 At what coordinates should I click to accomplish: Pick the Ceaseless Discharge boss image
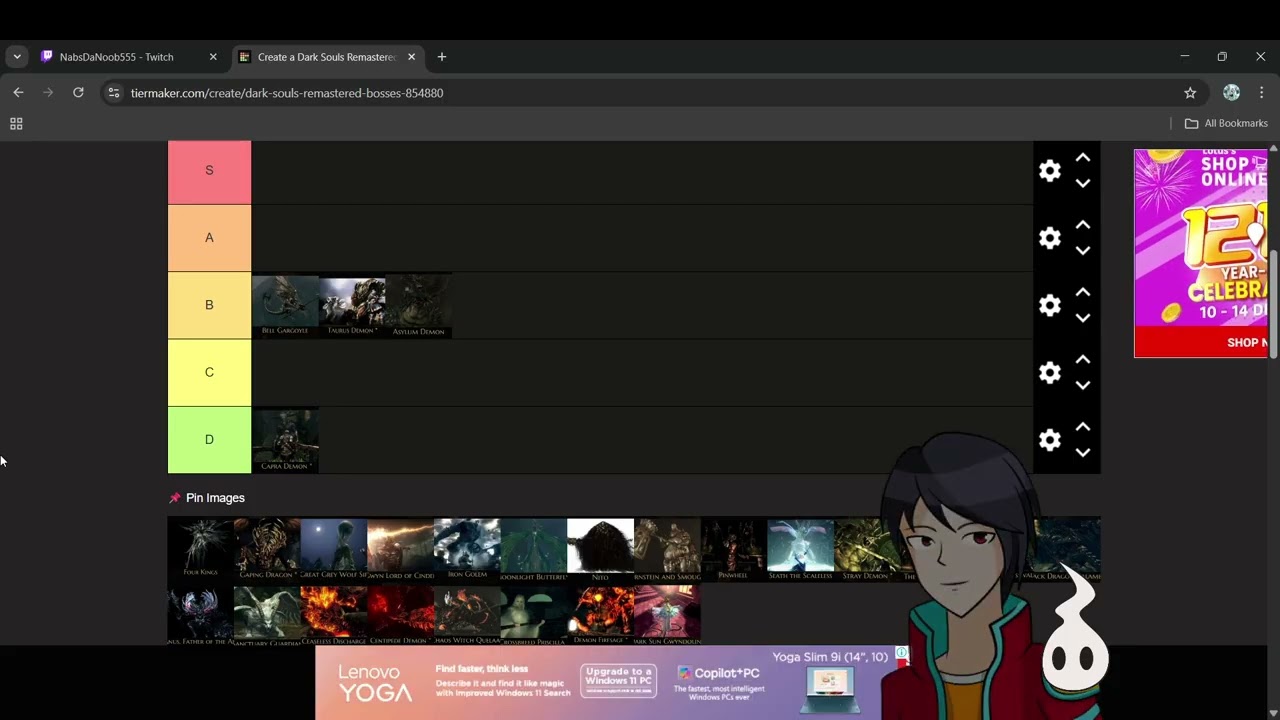pyautogui.click(x=334, y=614)
